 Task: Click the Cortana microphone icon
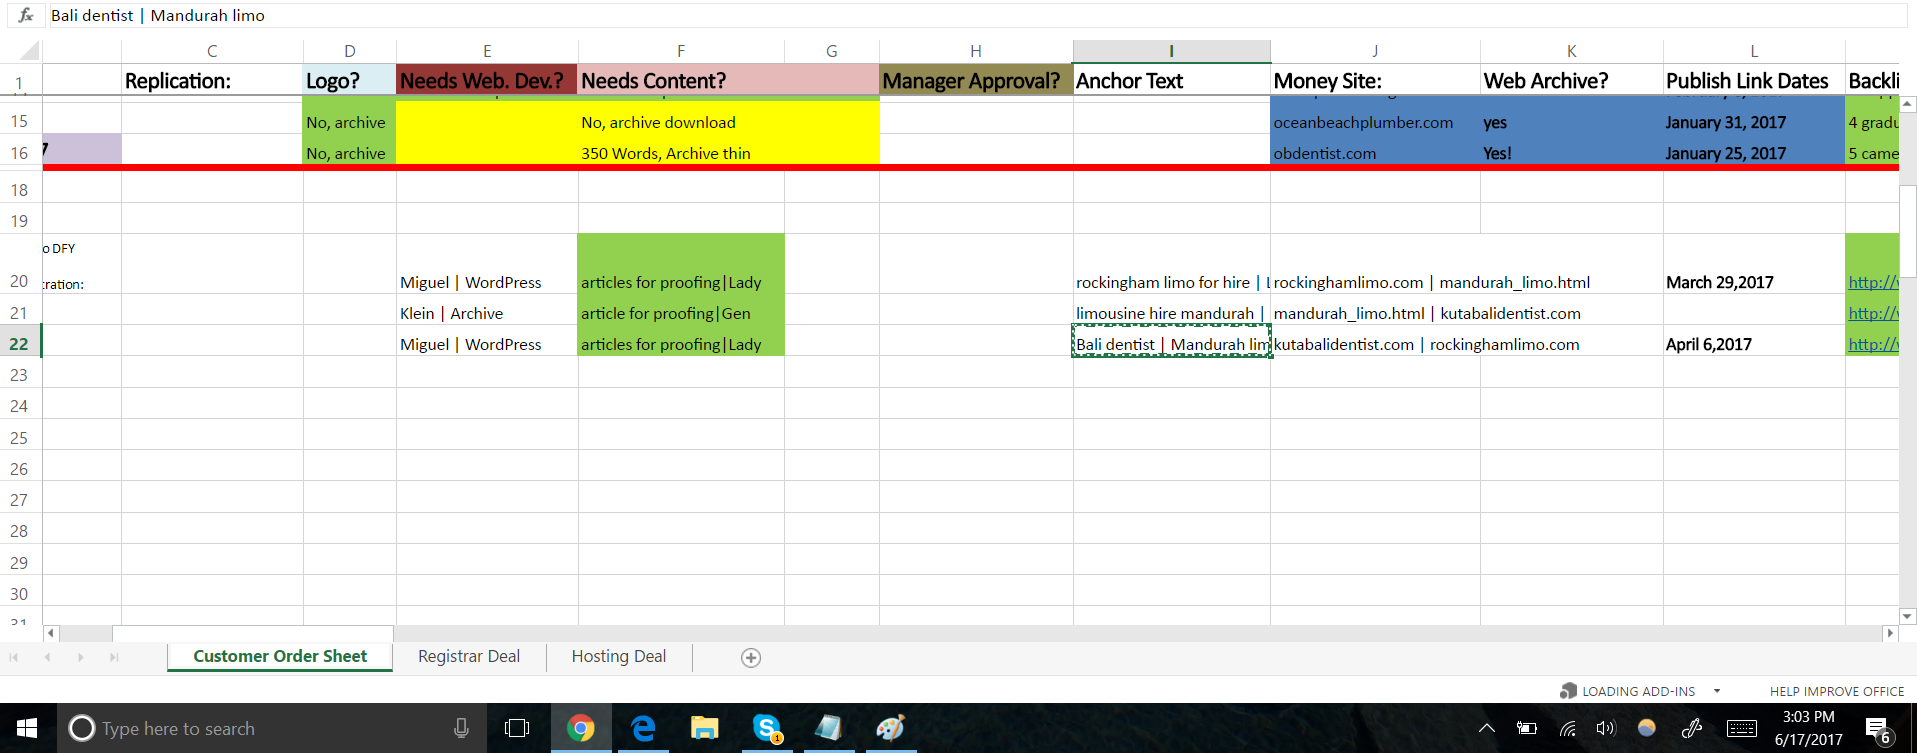click(461, 728)
